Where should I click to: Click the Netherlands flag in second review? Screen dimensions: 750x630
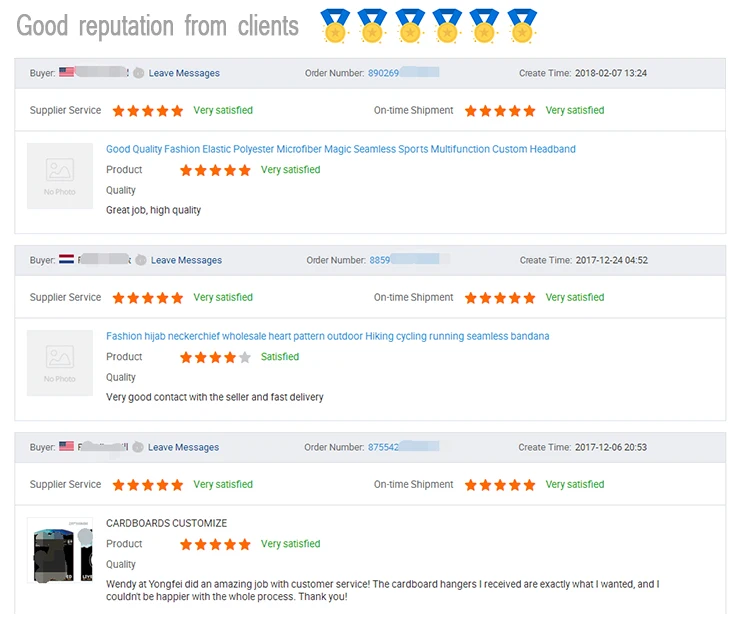click(68, 260)
